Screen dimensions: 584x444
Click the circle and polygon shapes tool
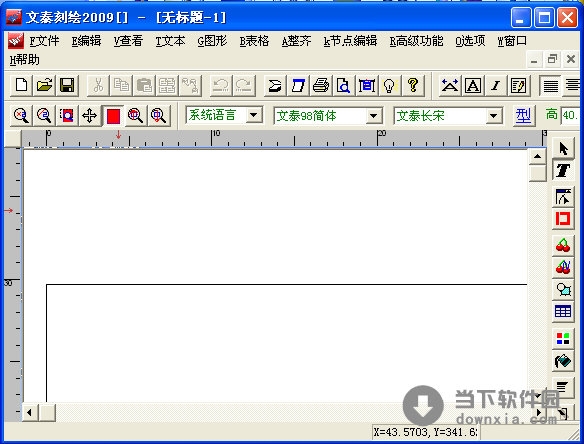[563, 289]
